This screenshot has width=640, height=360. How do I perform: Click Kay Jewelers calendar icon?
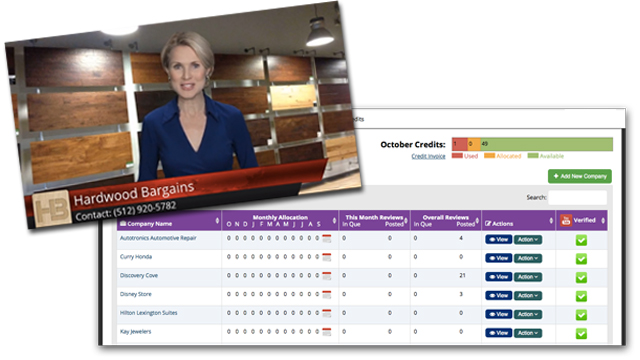327,332
